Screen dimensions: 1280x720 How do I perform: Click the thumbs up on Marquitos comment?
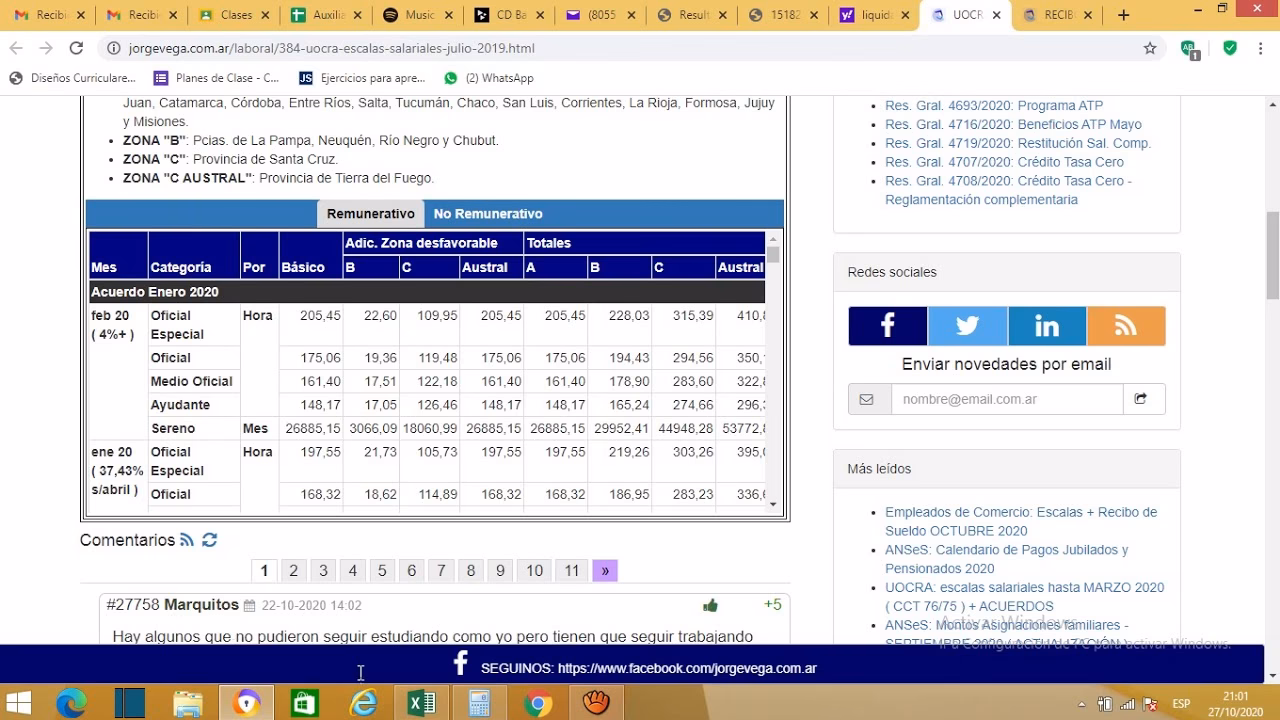[710, 605]
